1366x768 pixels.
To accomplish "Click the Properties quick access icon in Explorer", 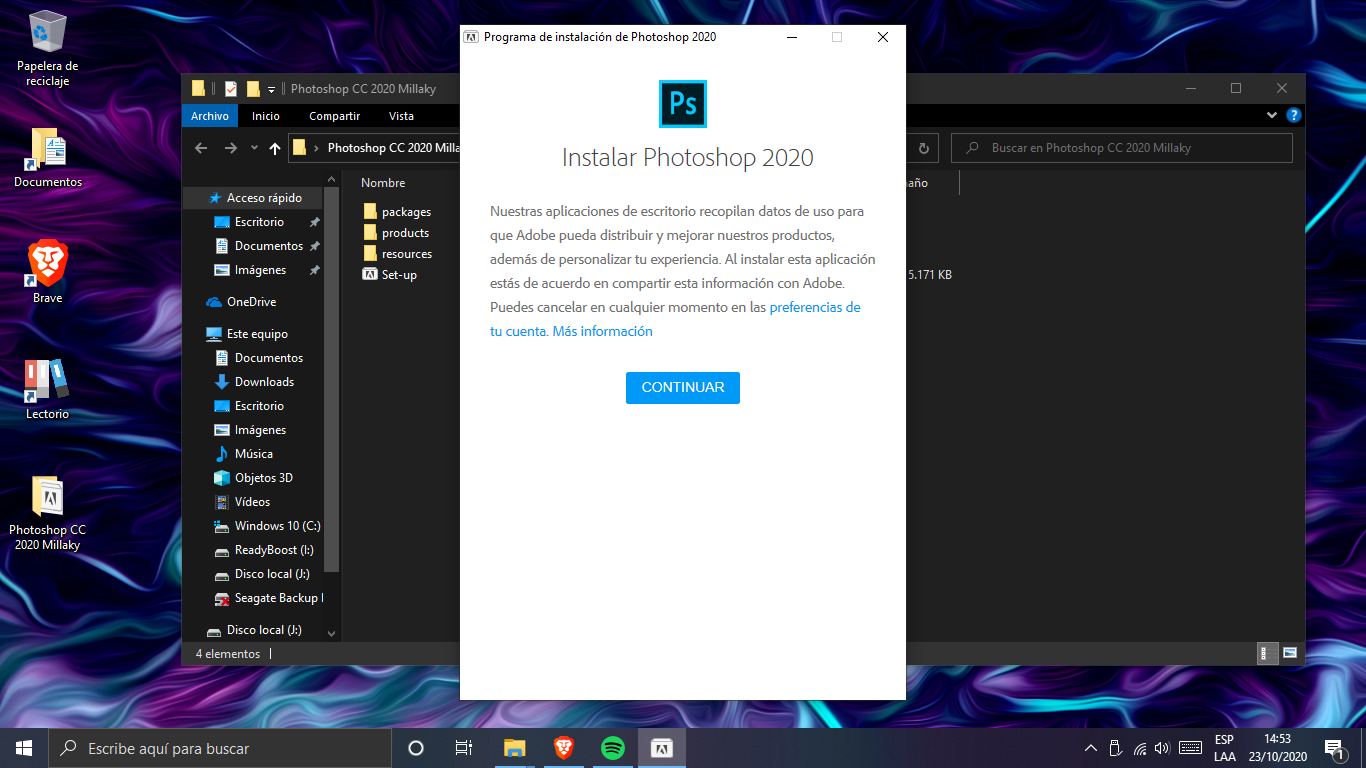I will (x=231, y=88).
